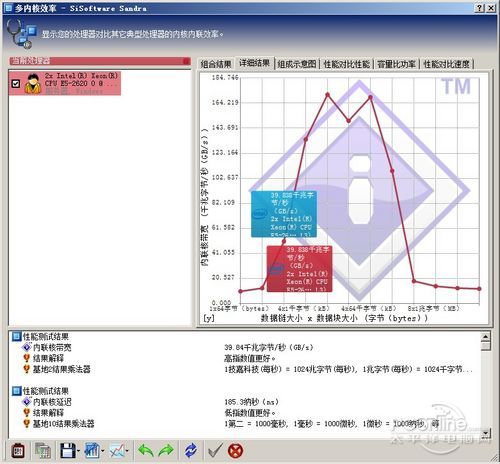Open the dropdown arrow beside bar chart icon
The height and width of the screenshot is (464, 500).
pyautogui.click(x=103, y=451)
